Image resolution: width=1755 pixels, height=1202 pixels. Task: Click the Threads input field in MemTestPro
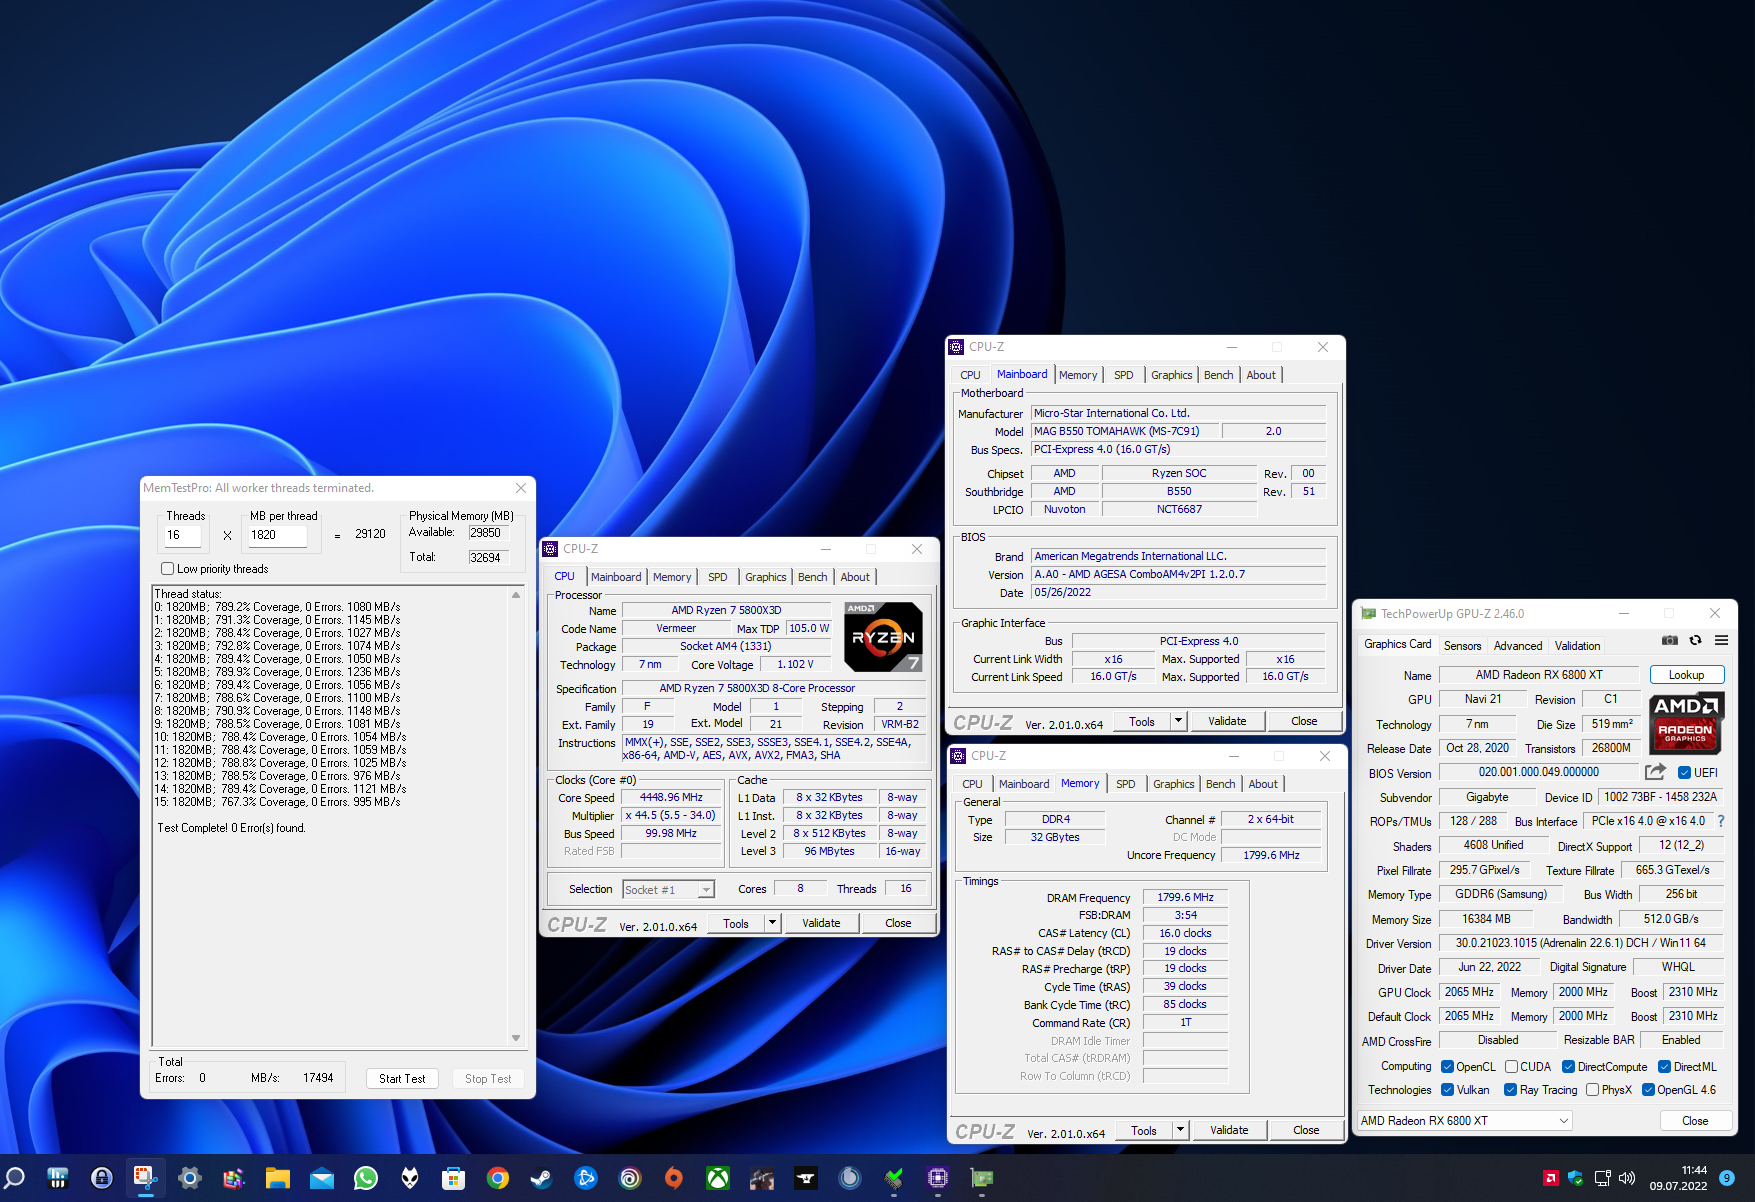coord(183,535)
